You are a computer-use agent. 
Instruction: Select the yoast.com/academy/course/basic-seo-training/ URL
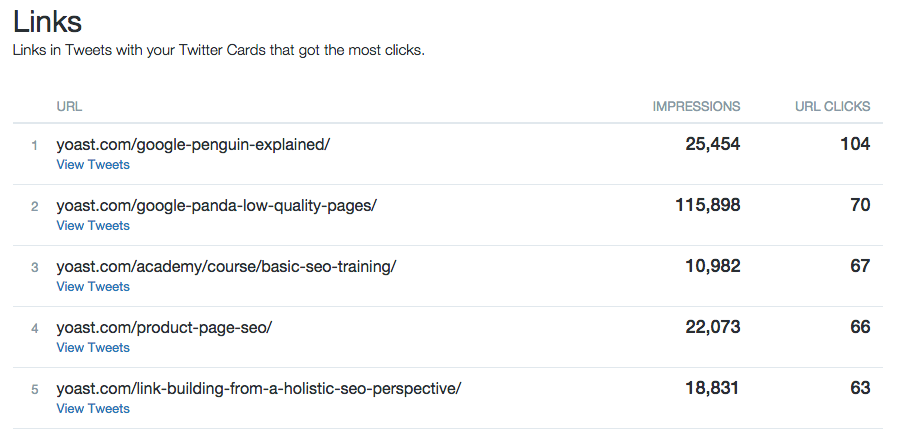coord(226,267)
